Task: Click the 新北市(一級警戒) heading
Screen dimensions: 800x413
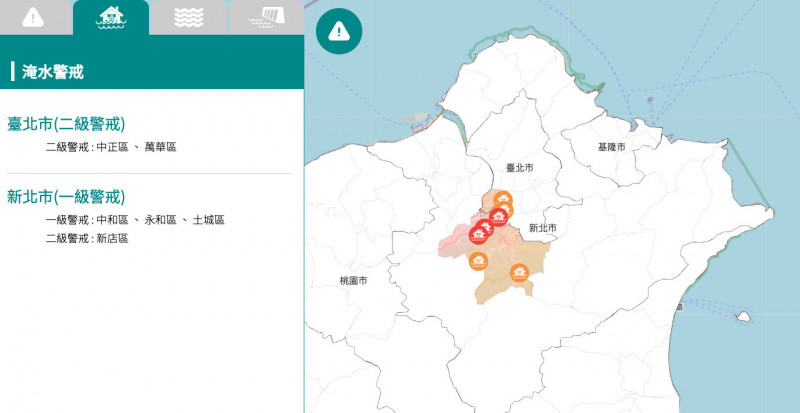Action: click(x=66, y=197)
